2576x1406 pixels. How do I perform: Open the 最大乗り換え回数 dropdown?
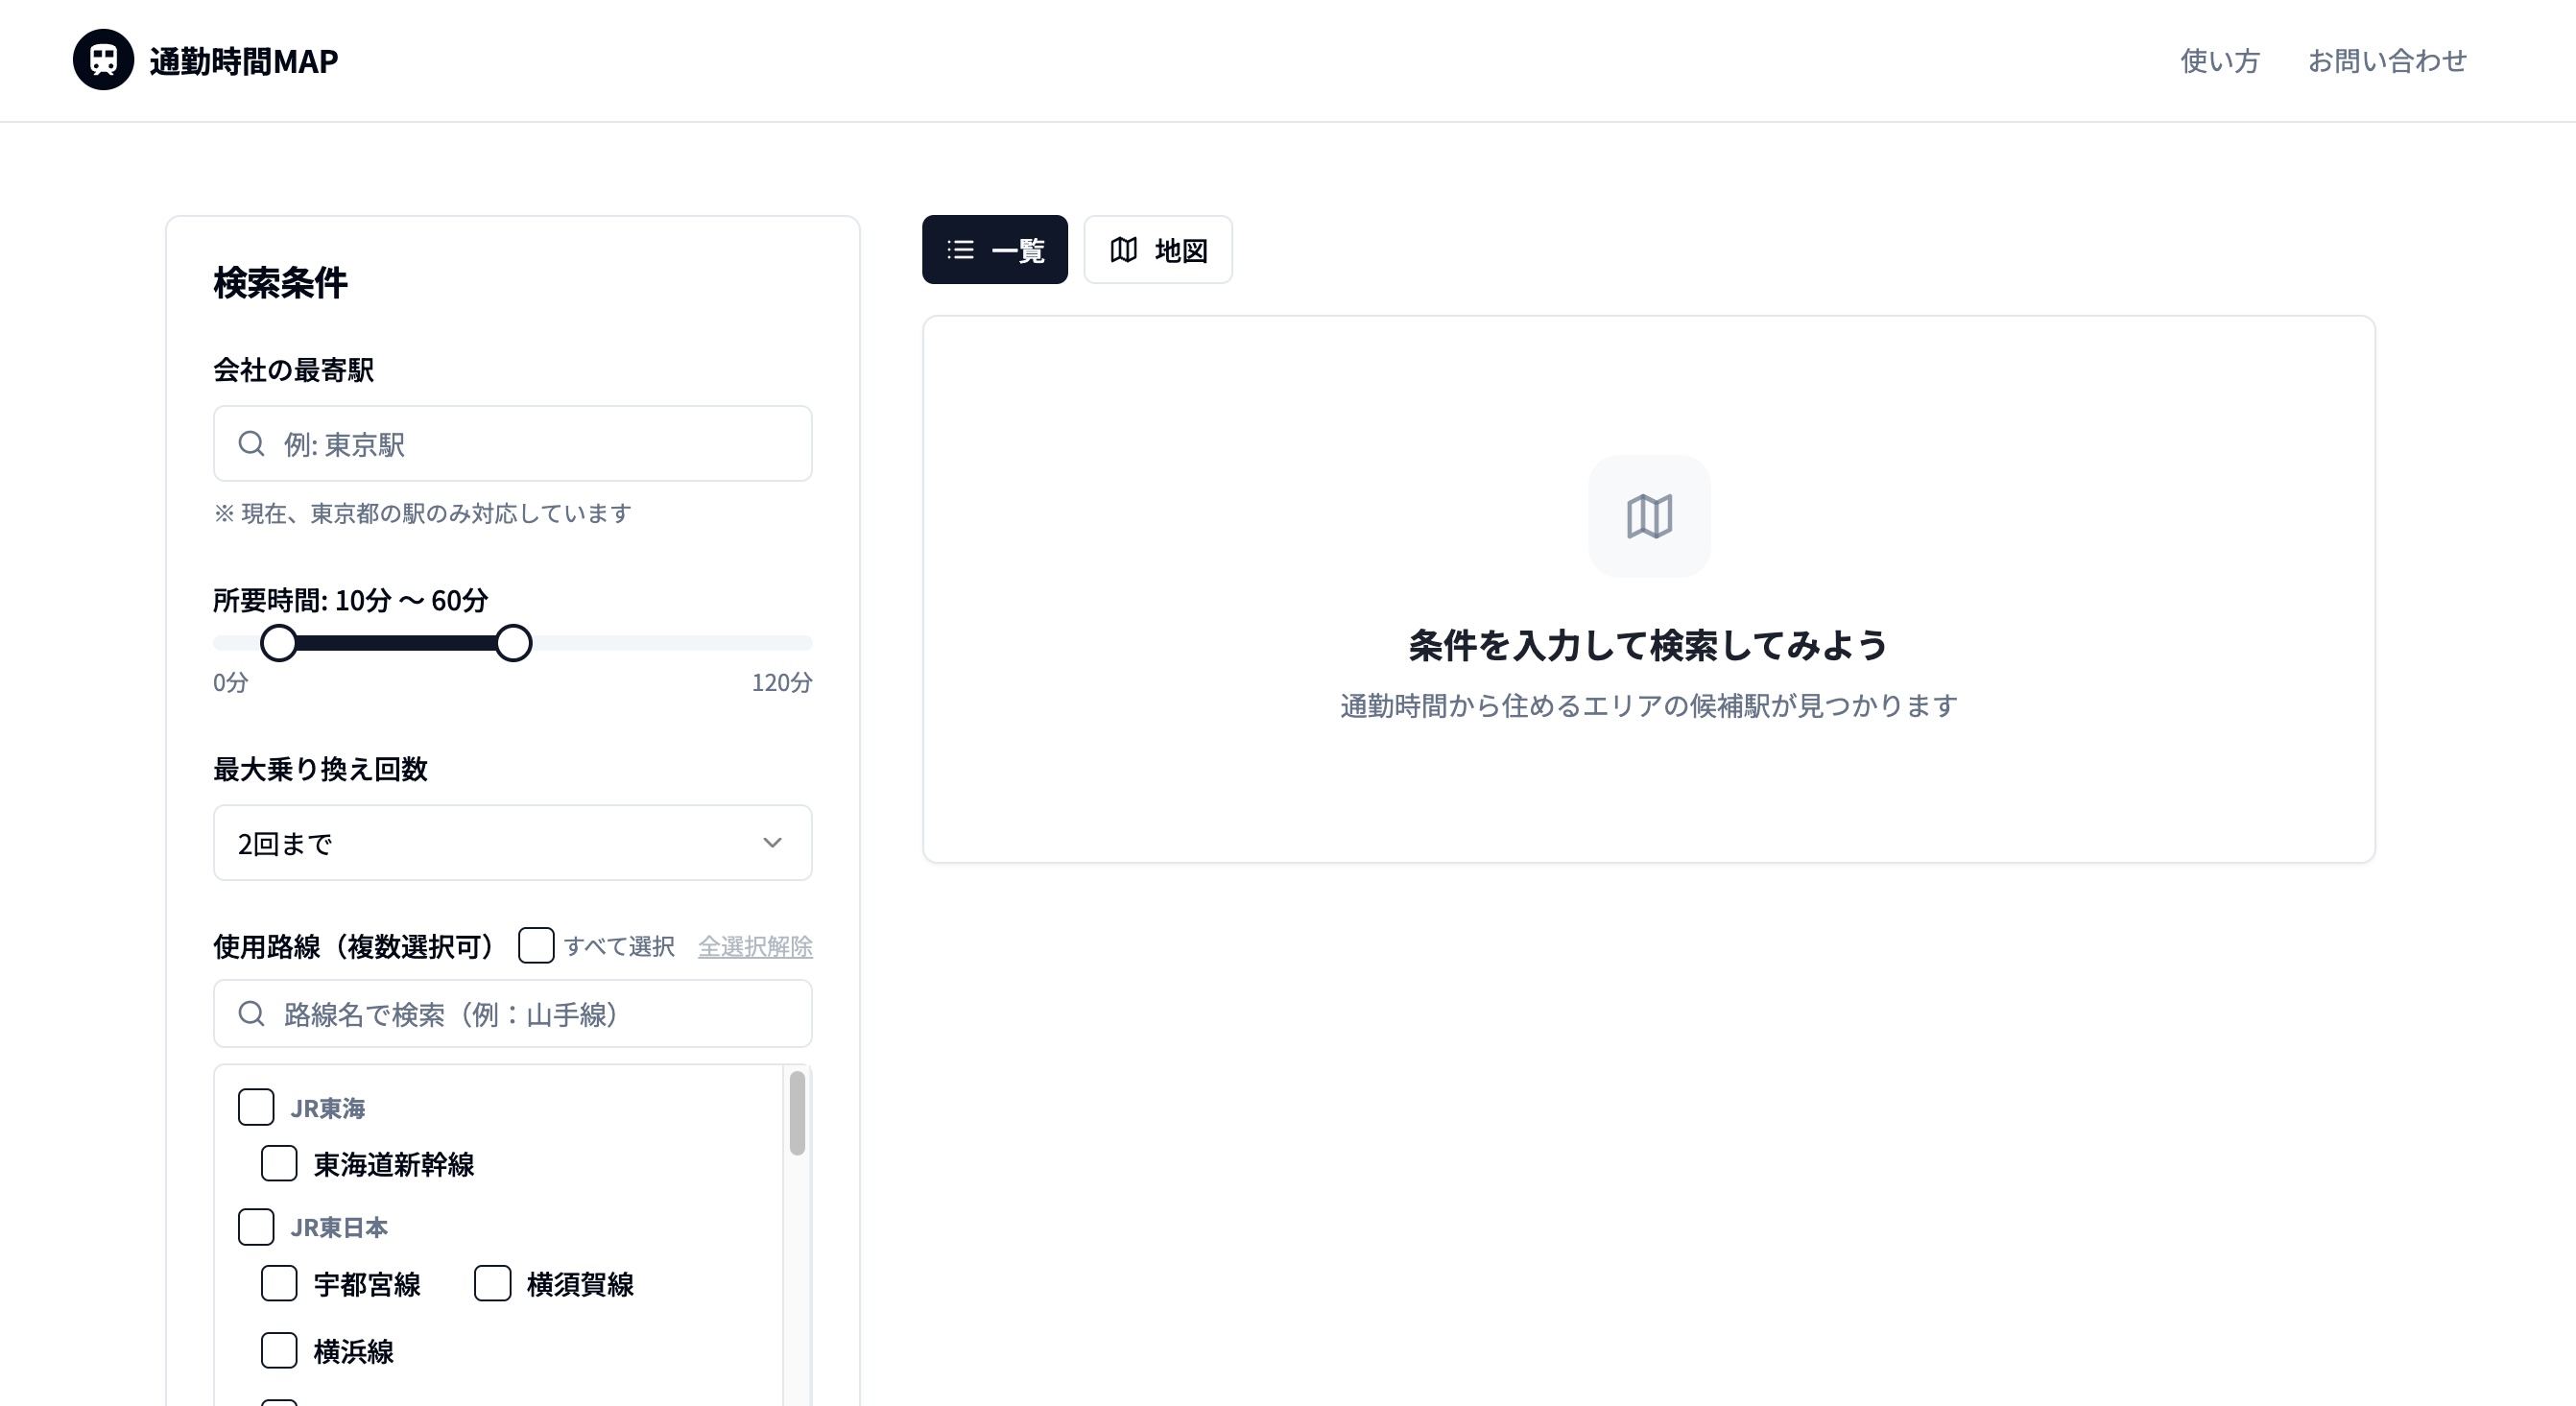[x=512, y=843]
